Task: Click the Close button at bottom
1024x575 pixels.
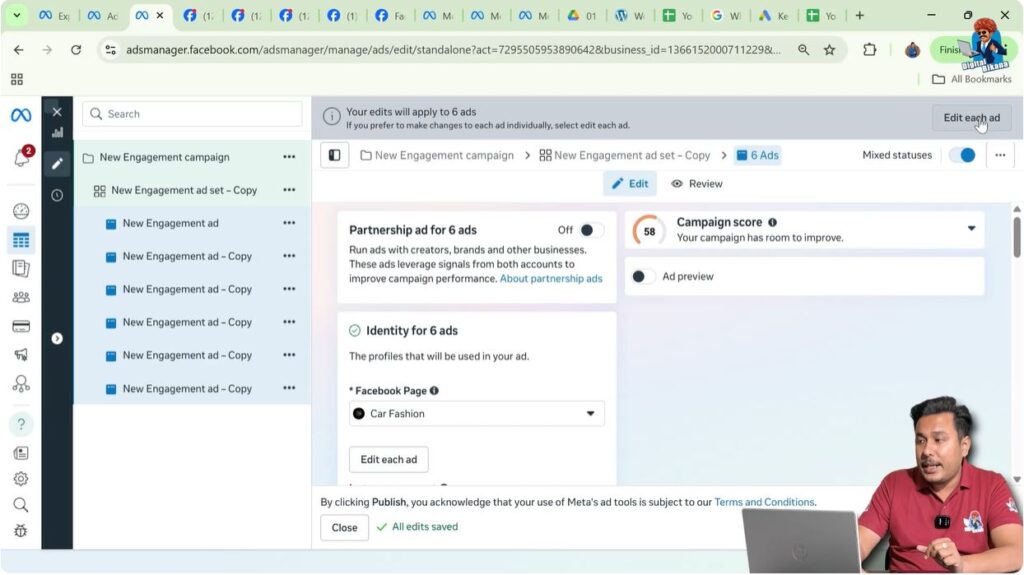Action: [344, 527]
